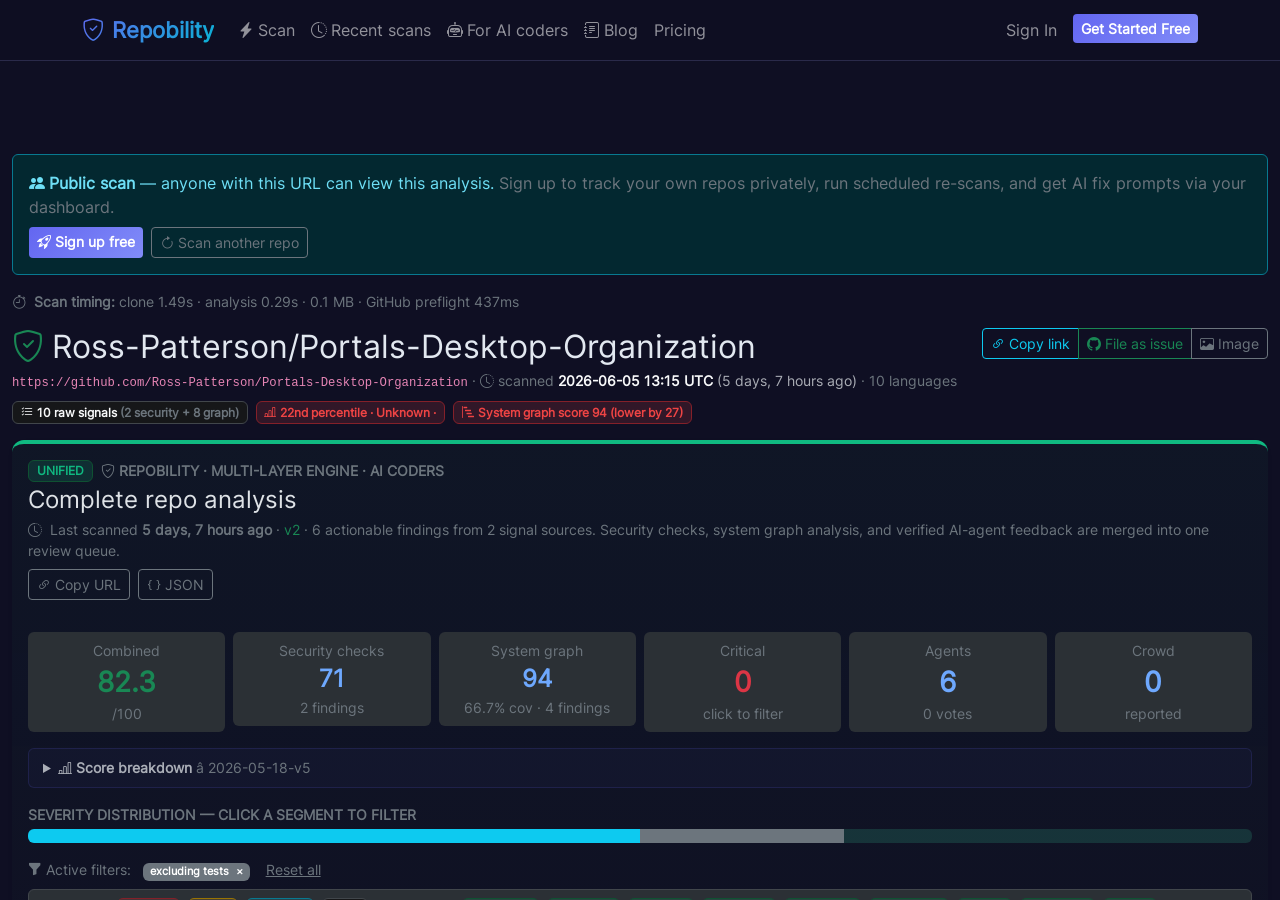Click the Copy URL button
Viewport: 1280px width, 900px height.
coord(79,584)
